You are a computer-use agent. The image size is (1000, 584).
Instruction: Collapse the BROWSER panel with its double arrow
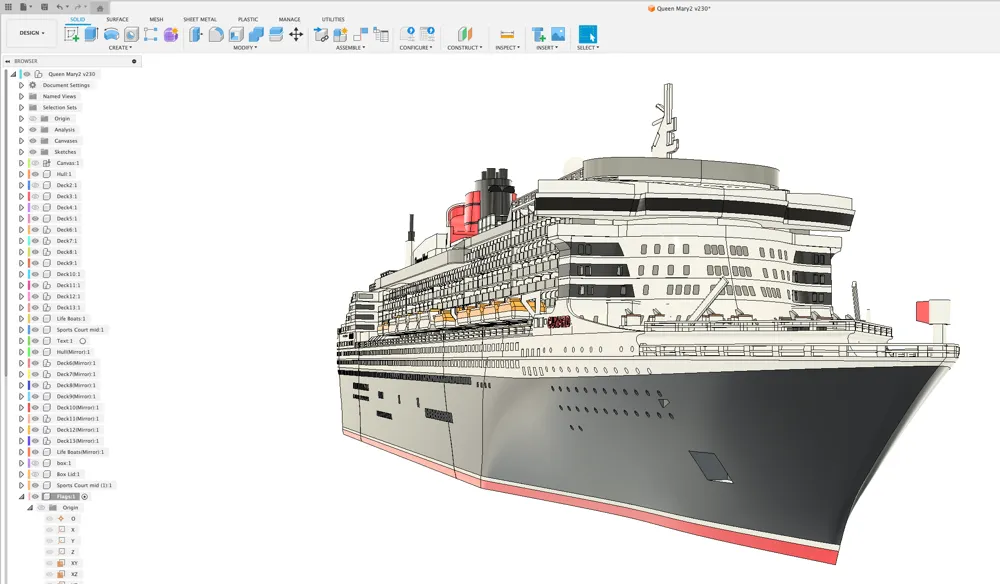point(9,60)
